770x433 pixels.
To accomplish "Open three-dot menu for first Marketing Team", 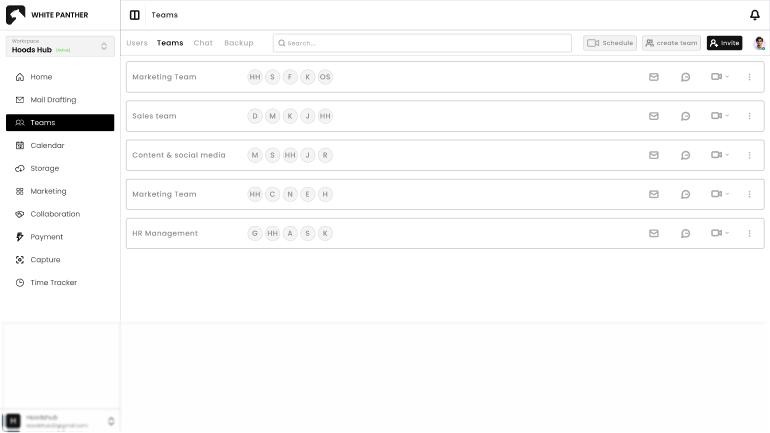I will (x=749, y=77).
